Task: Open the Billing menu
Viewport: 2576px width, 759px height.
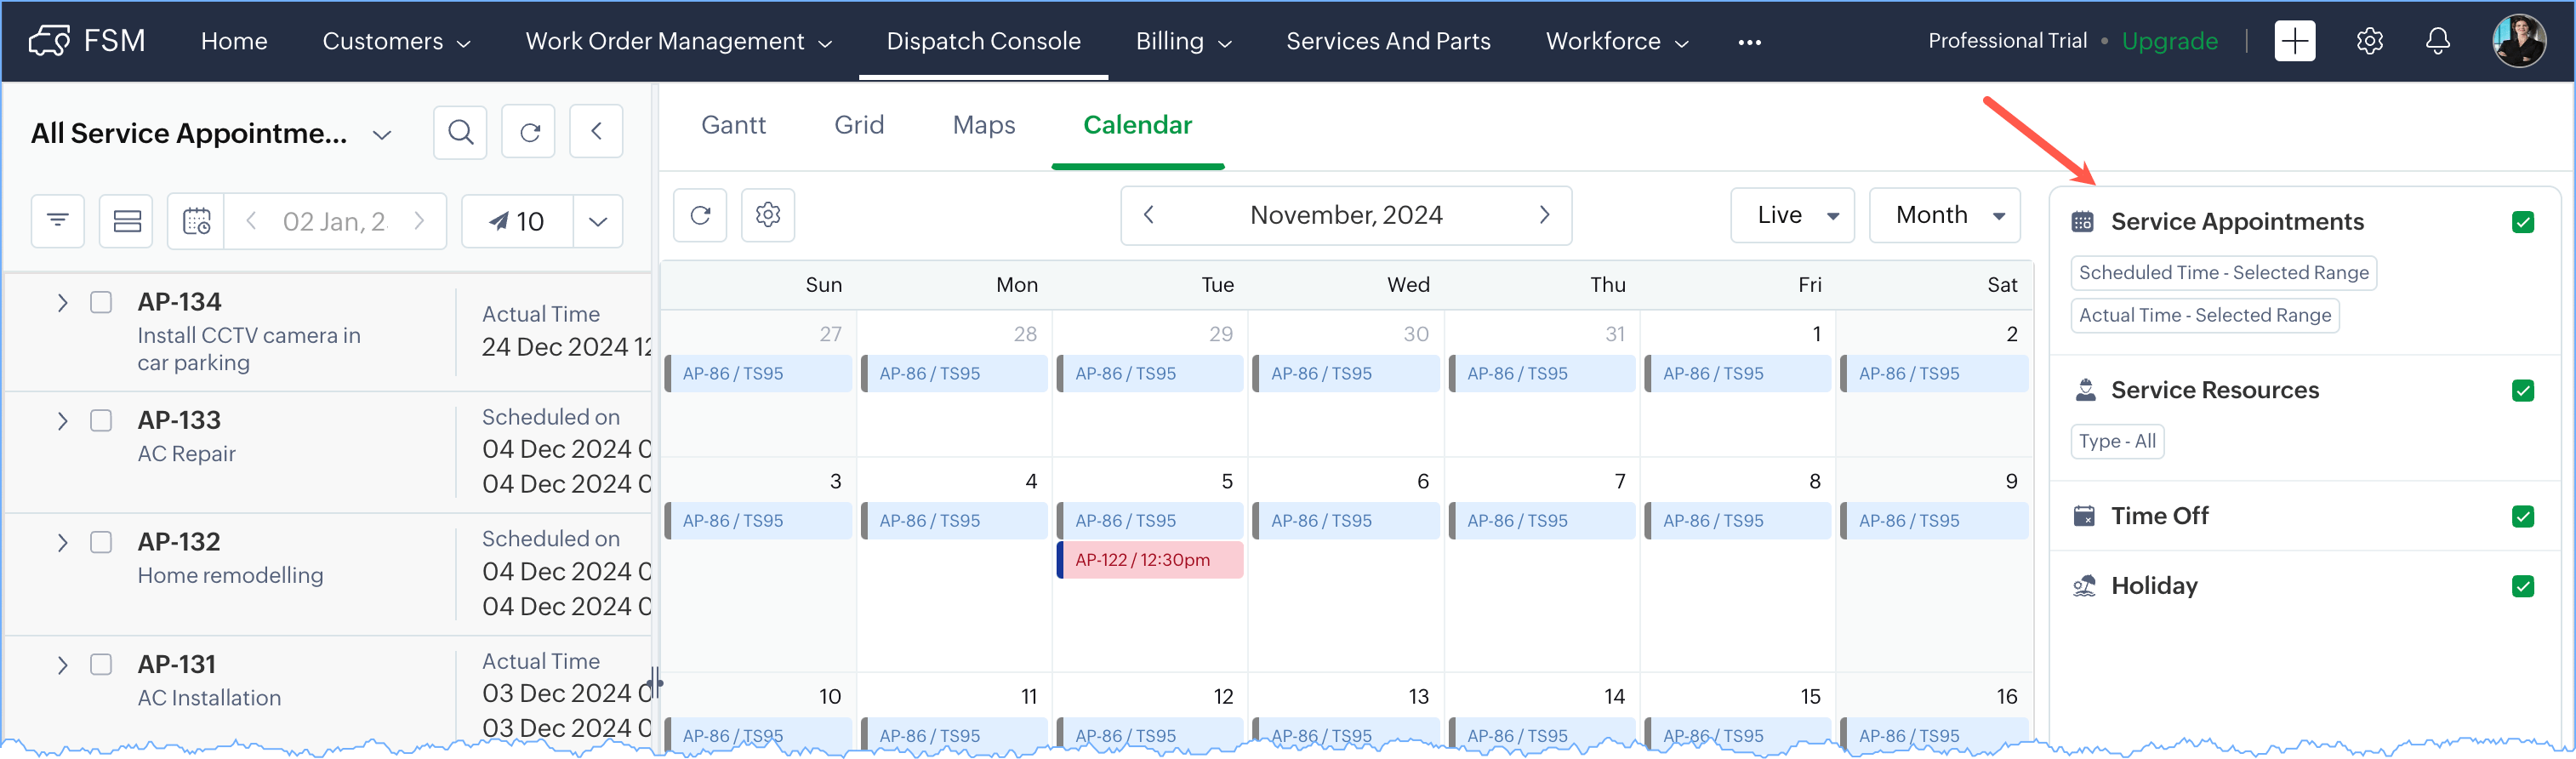Action: [x=1183, y=41]
